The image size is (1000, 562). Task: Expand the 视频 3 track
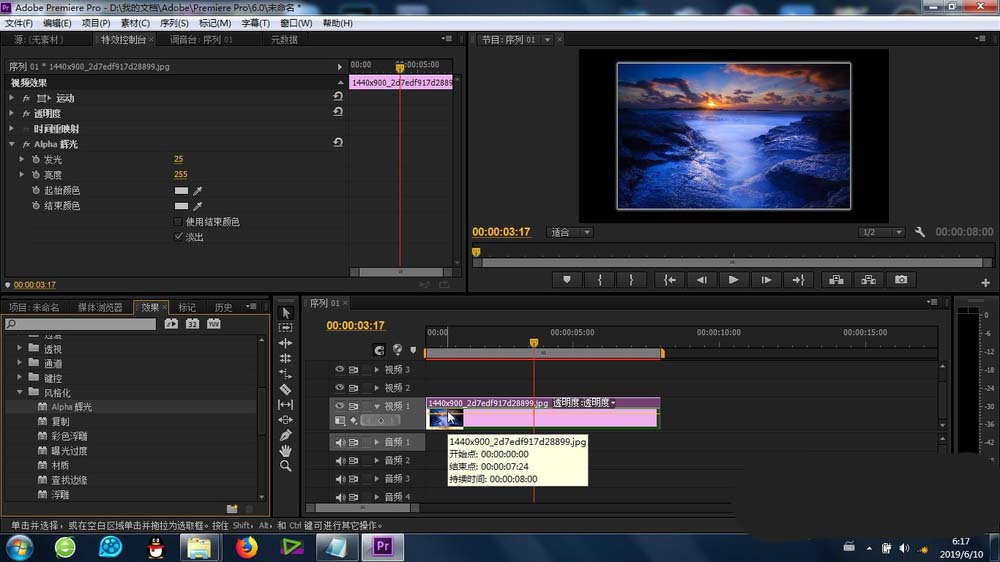tap(377, 369)
